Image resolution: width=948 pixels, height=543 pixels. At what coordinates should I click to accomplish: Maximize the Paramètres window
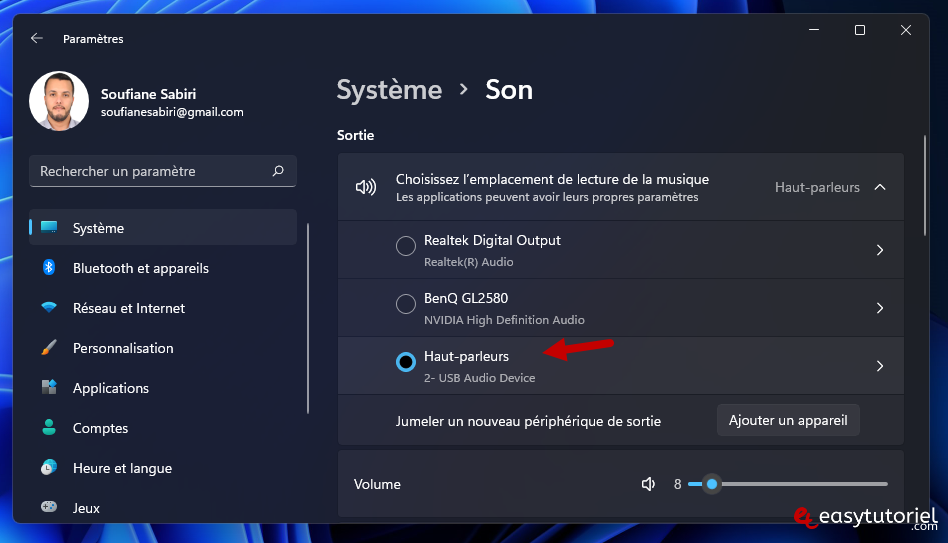[860, 30]
